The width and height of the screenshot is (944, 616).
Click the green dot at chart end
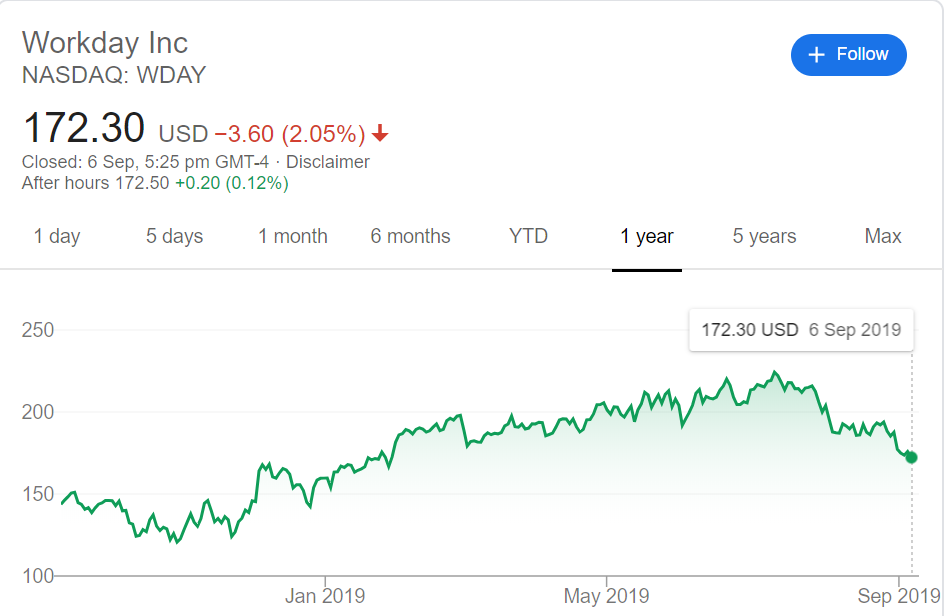(911, 458)
